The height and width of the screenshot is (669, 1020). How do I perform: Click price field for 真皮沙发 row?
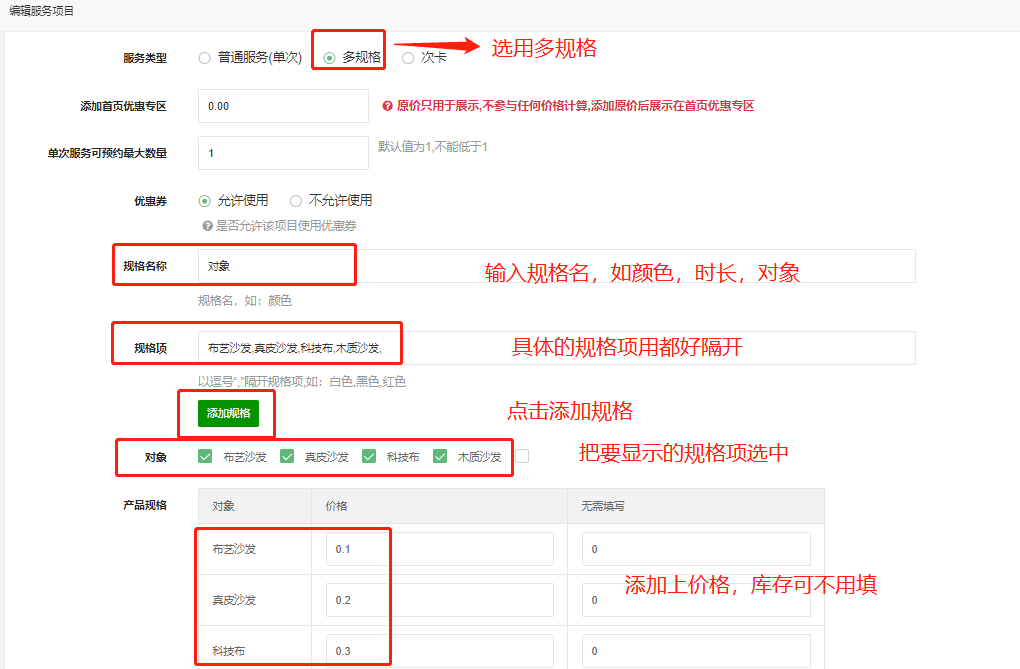tap(440, 600)
